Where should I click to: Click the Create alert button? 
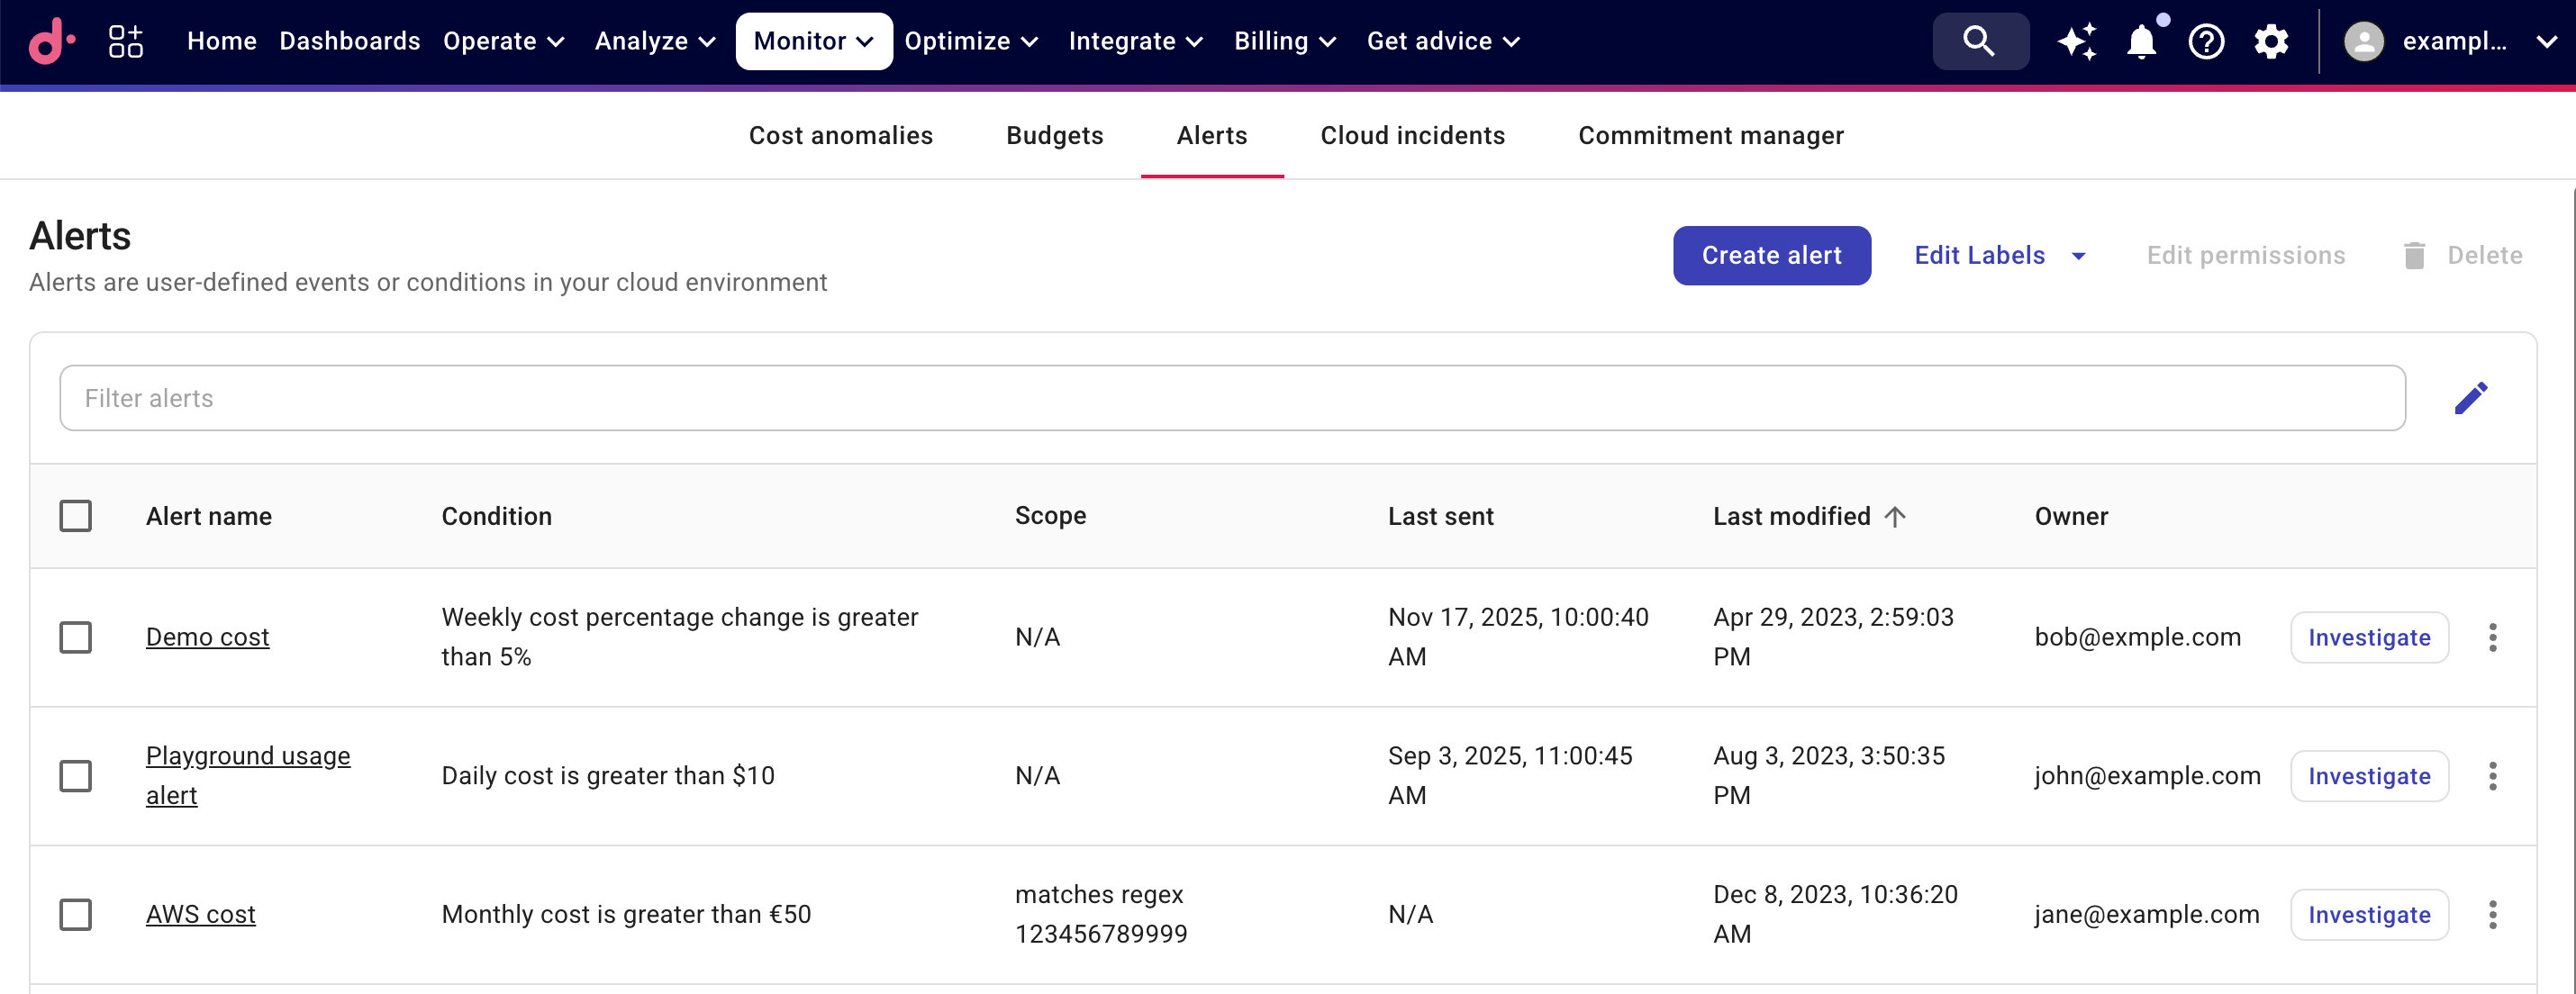[1771, 255]
